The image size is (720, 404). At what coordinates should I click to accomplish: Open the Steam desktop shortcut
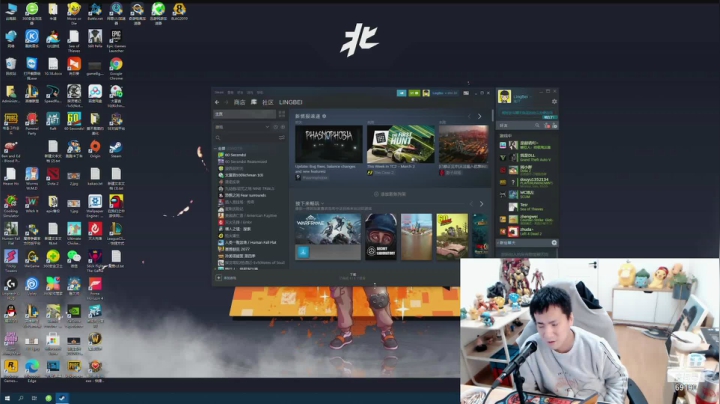(x=116, y=150)
